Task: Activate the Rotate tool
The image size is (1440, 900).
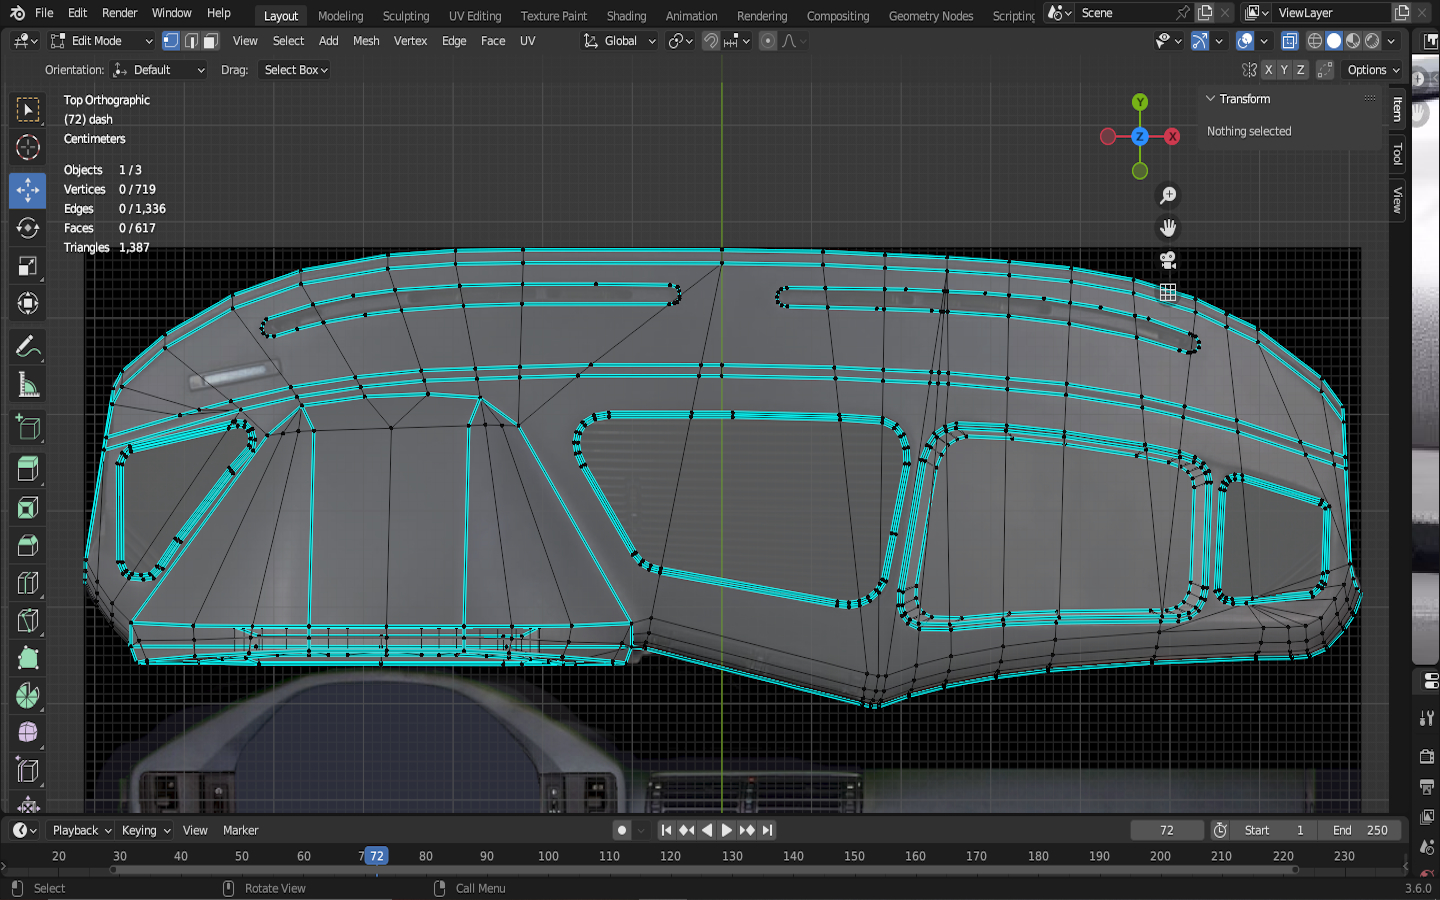Action: [x=28, y=228]
